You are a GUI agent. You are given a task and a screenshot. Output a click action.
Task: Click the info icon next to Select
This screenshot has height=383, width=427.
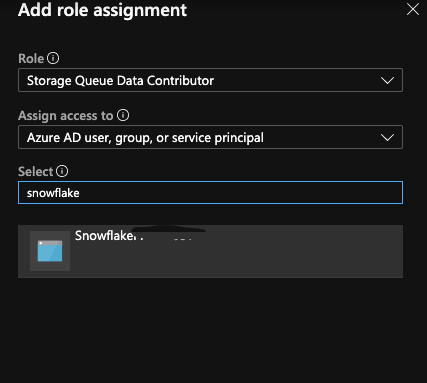(x=62, y=171)
